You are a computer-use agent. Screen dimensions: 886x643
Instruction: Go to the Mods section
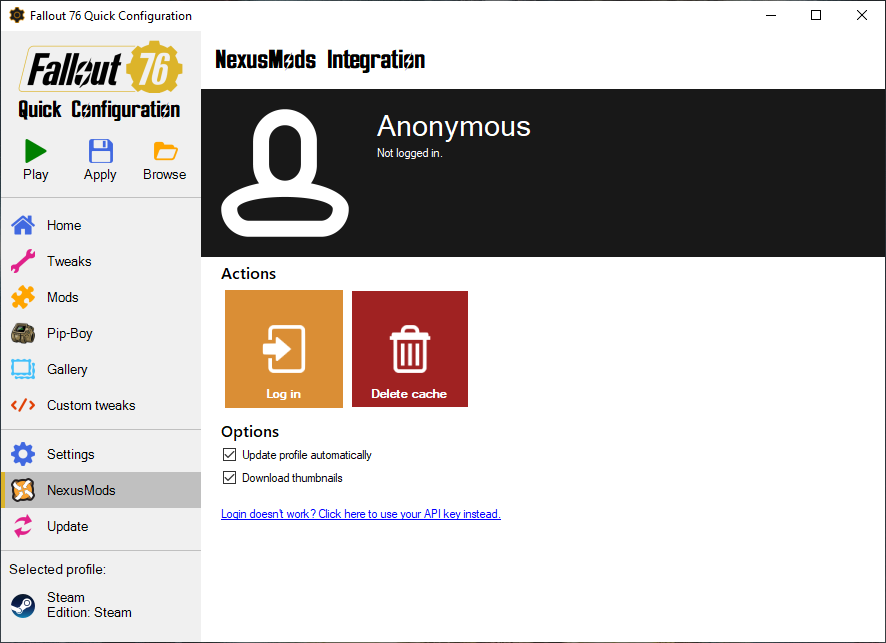pos(101,298)
